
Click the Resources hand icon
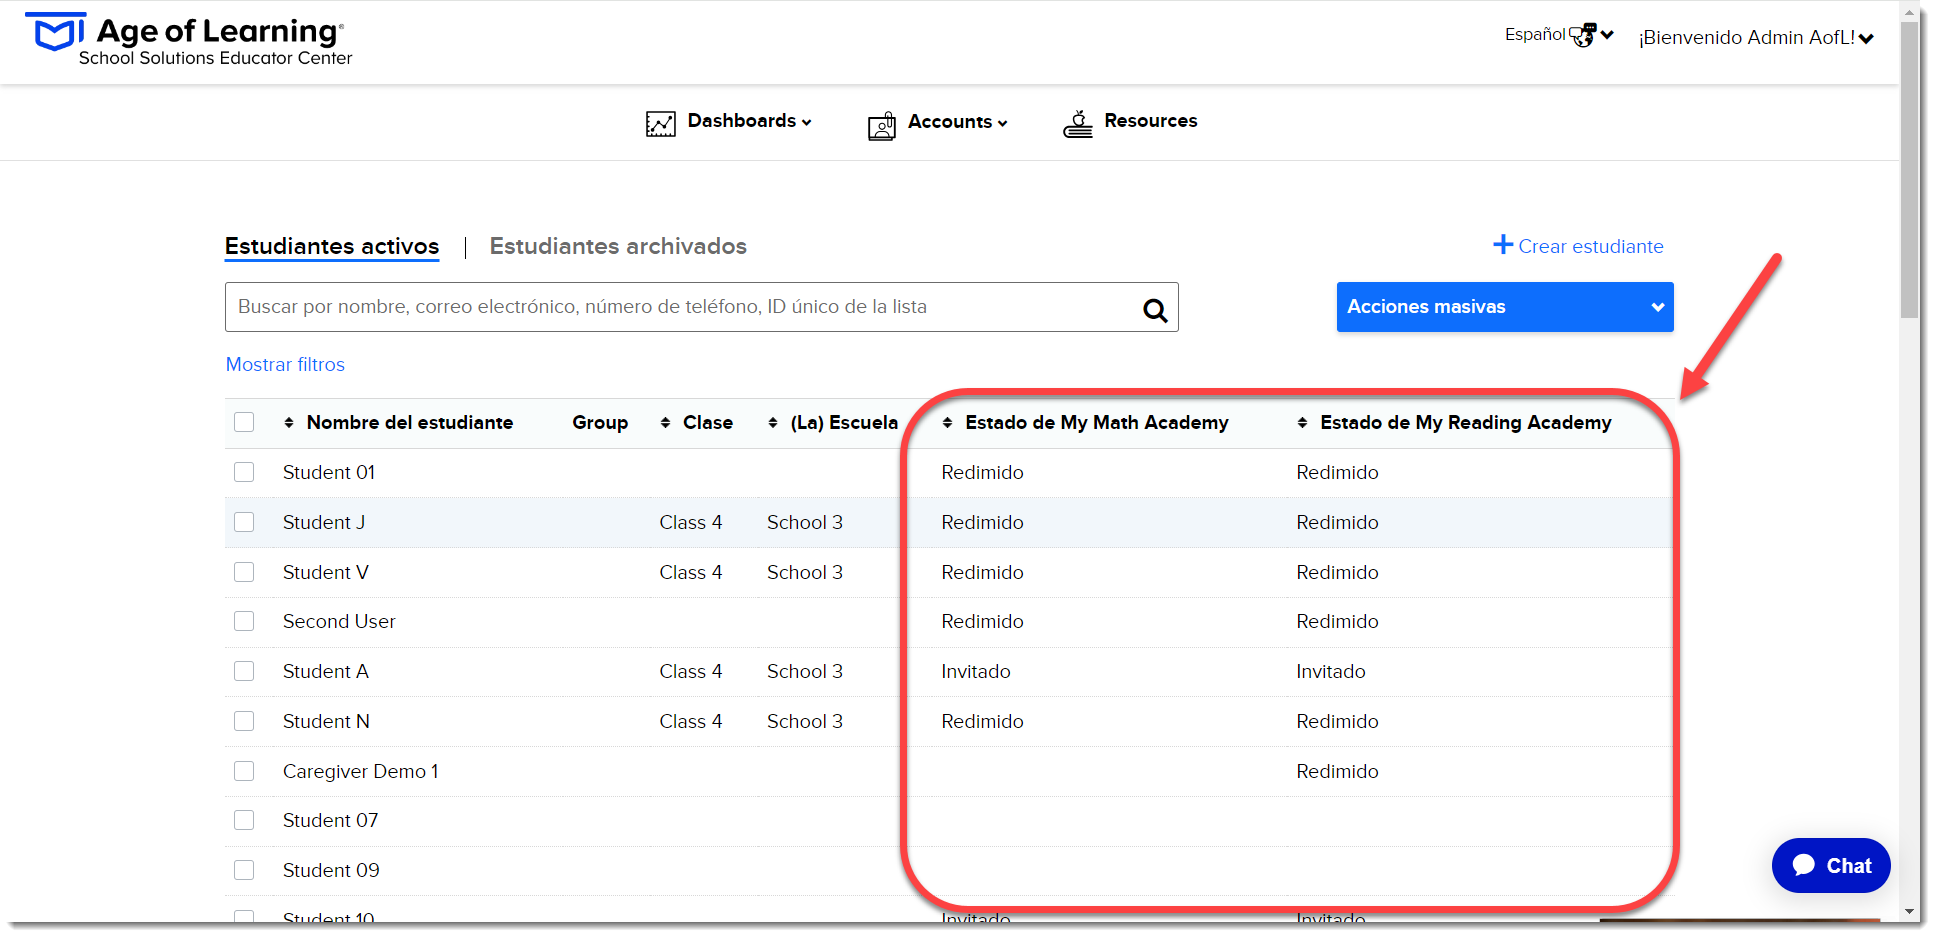coord(1078,124)
